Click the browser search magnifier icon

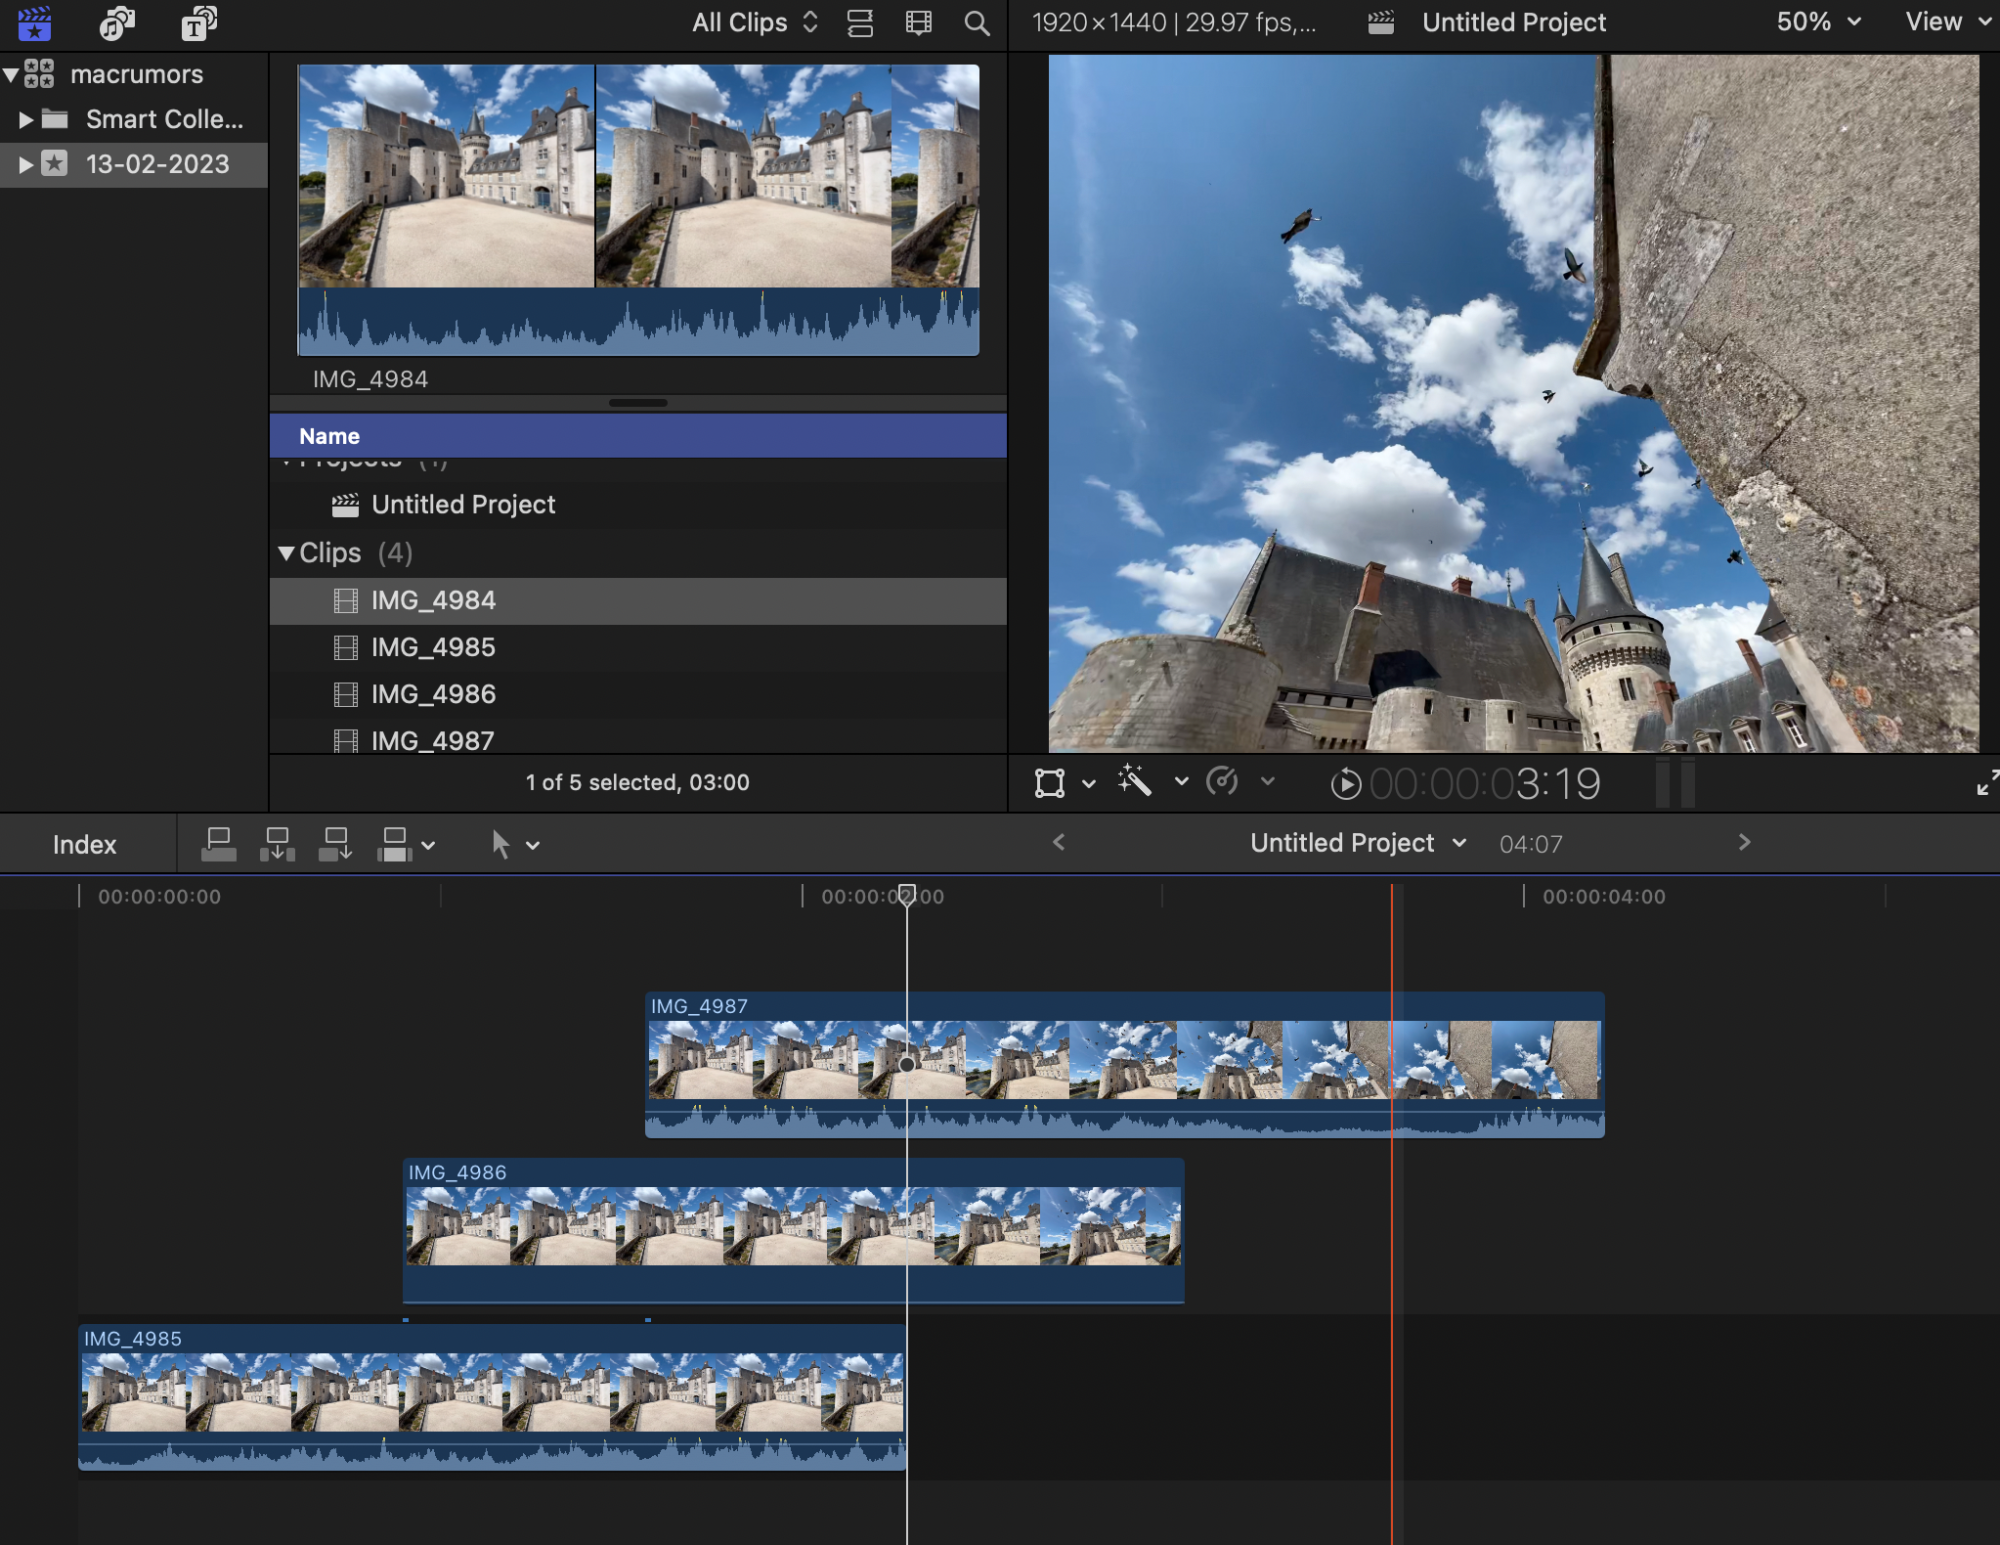click(976, 23)
